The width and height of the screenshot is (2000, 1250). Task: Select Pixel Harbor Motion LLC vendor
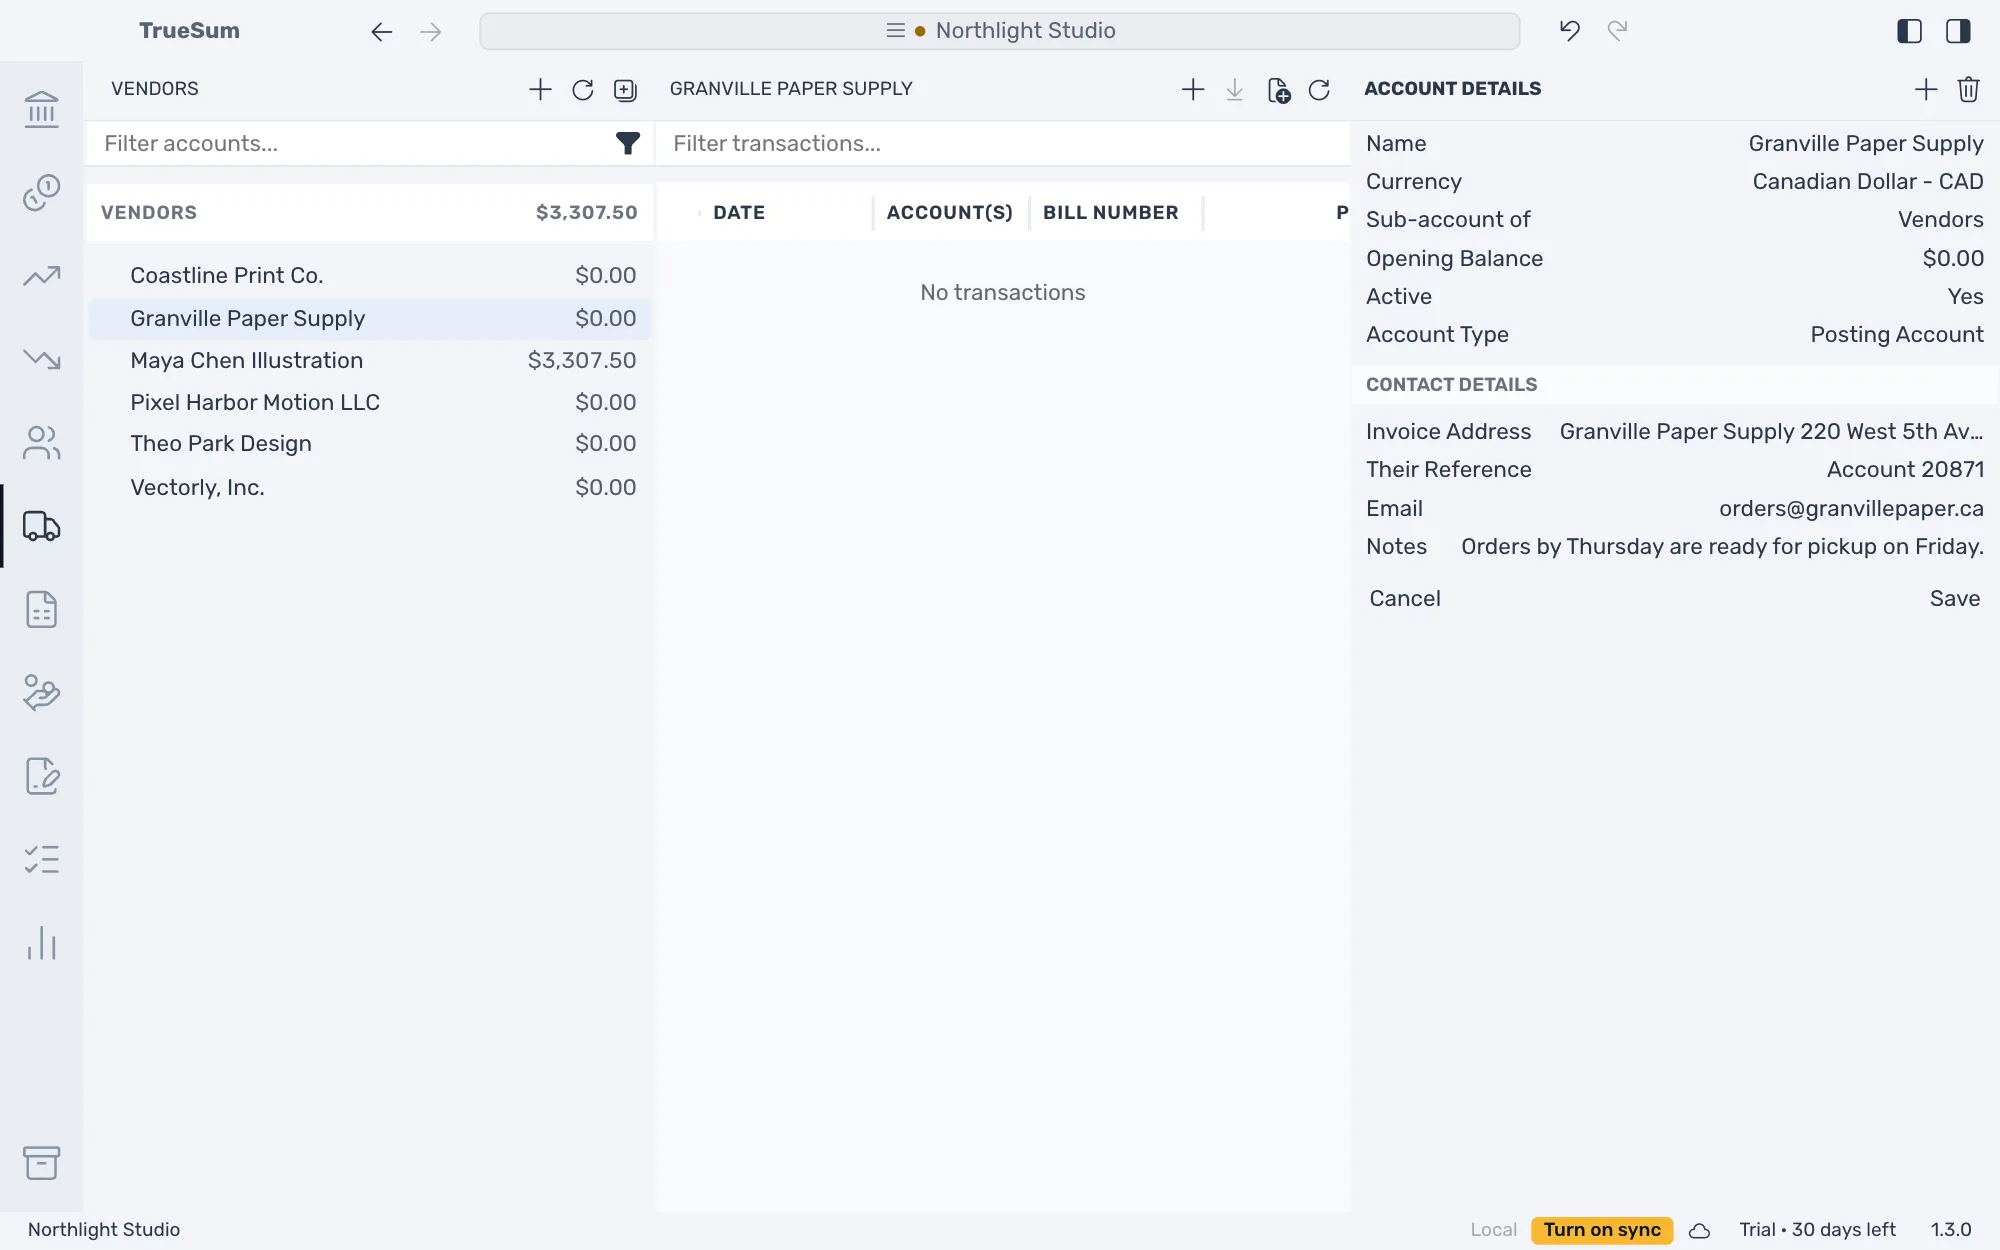(x=369, y=402)
